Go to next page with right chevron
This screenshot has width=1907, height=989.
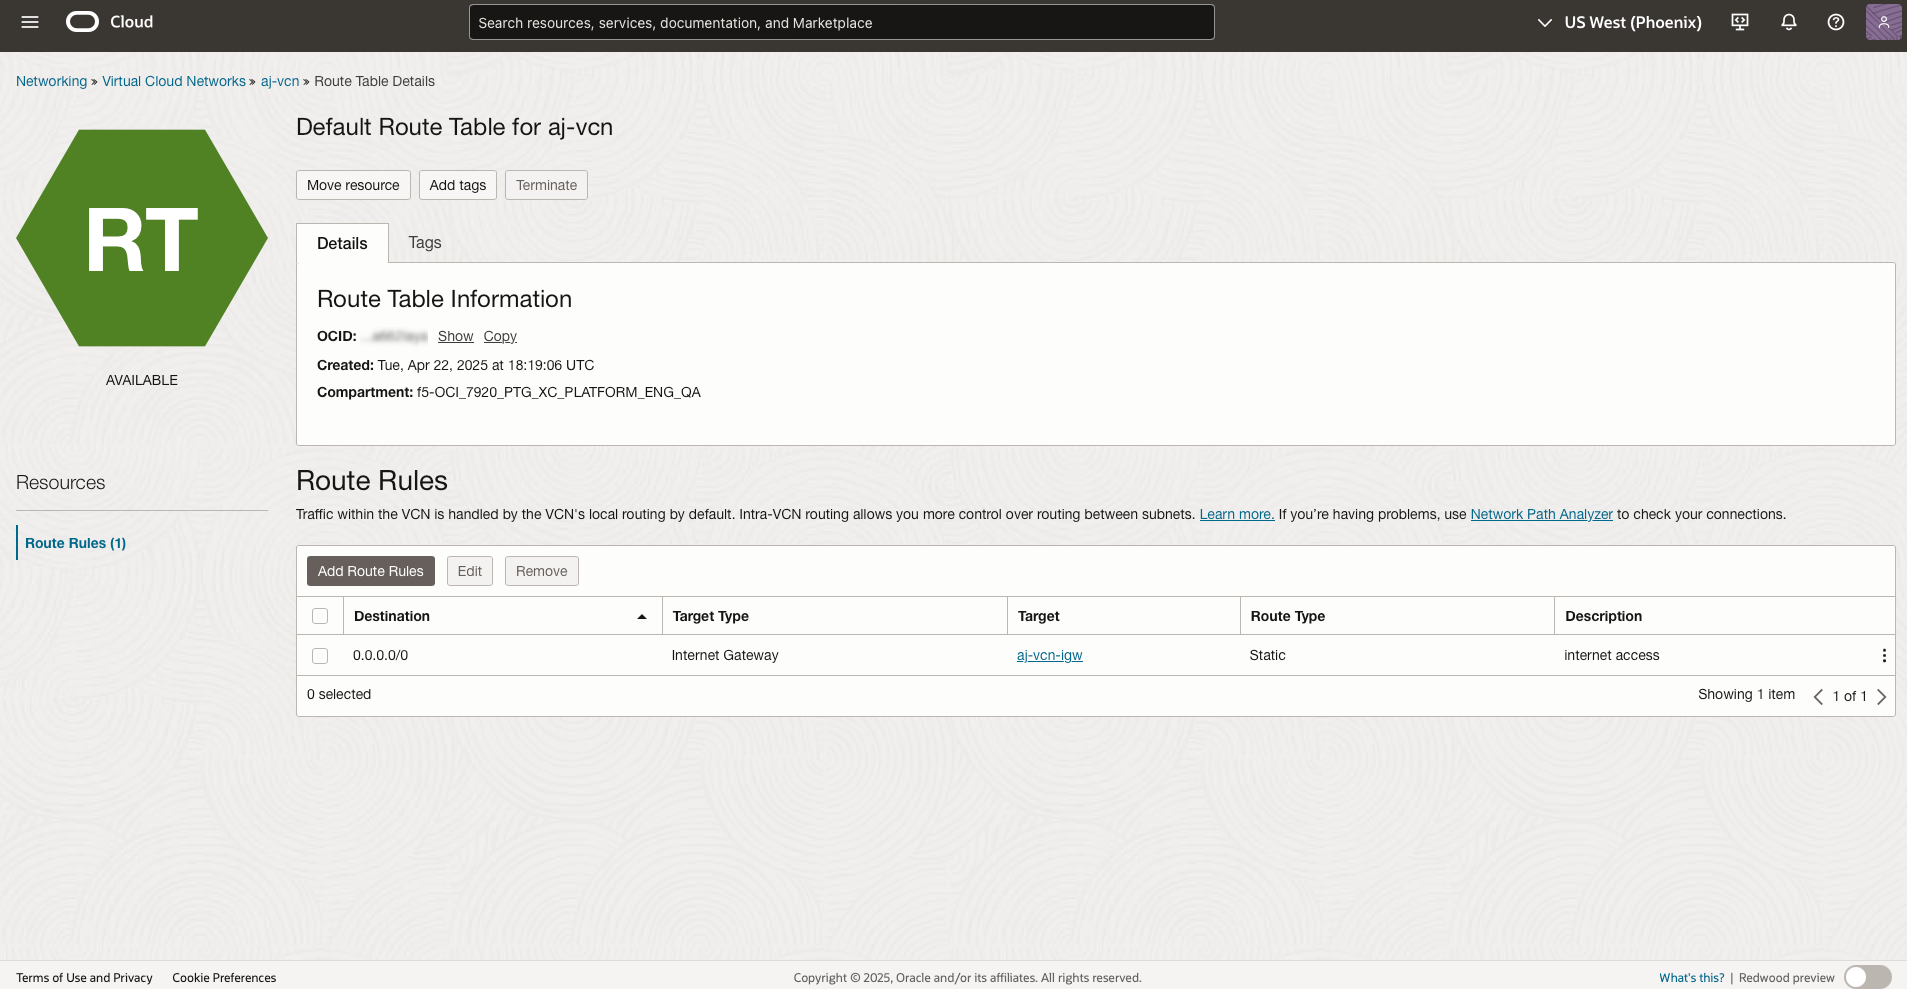click(1882, 696)
